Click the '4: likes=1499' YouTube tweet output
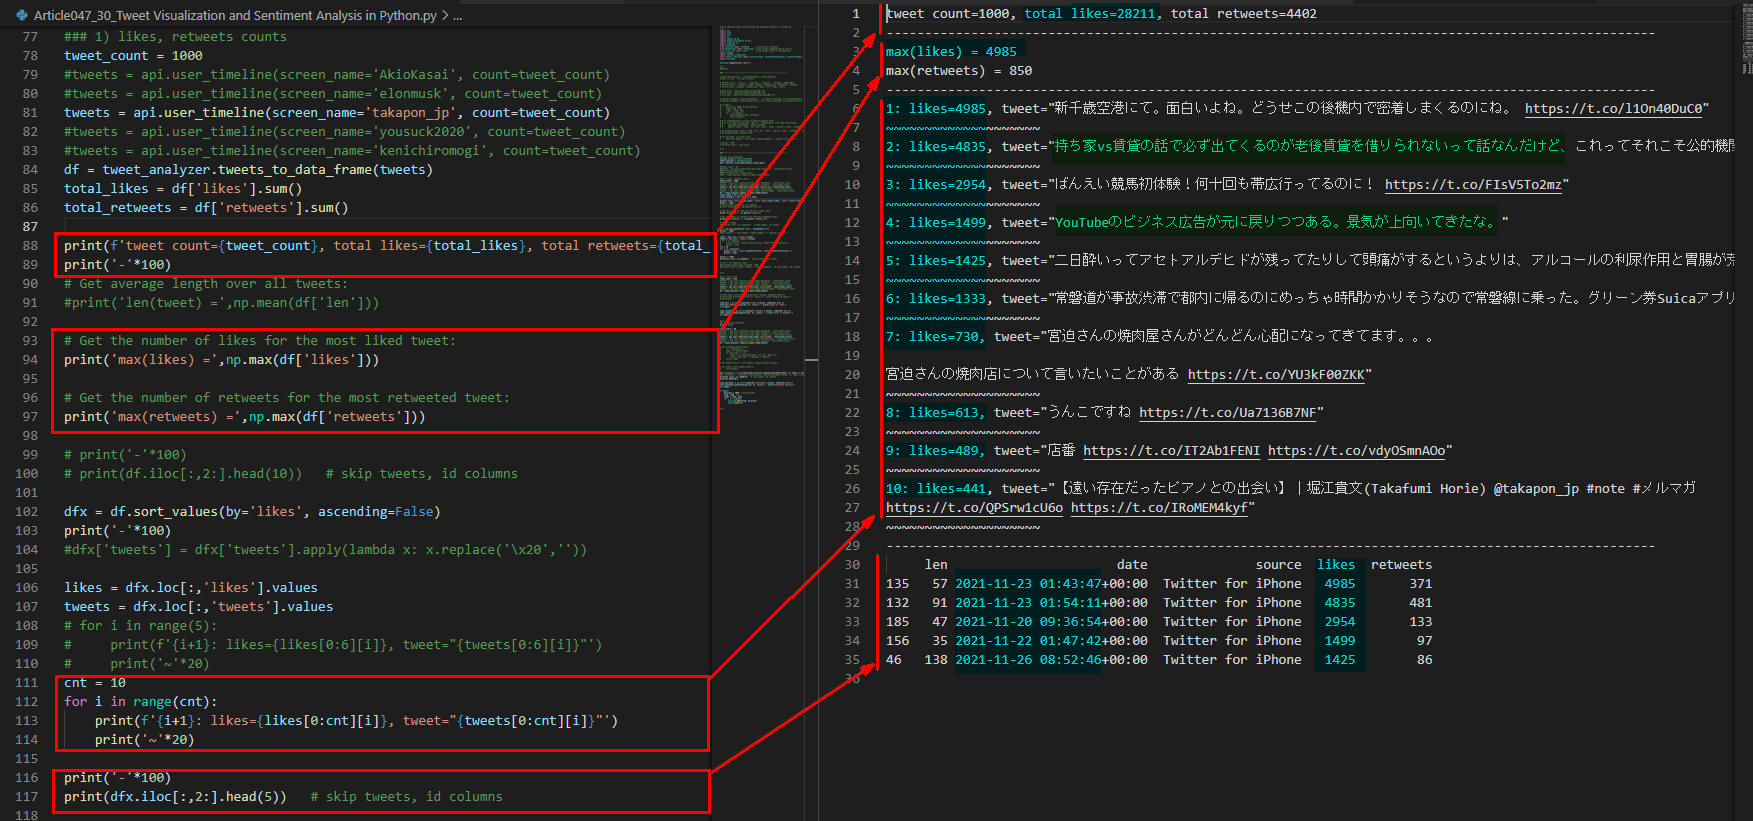Image resolution: width=1753 pixels, height=821 pixels. pyautogui.click(x=1197, y=223)
